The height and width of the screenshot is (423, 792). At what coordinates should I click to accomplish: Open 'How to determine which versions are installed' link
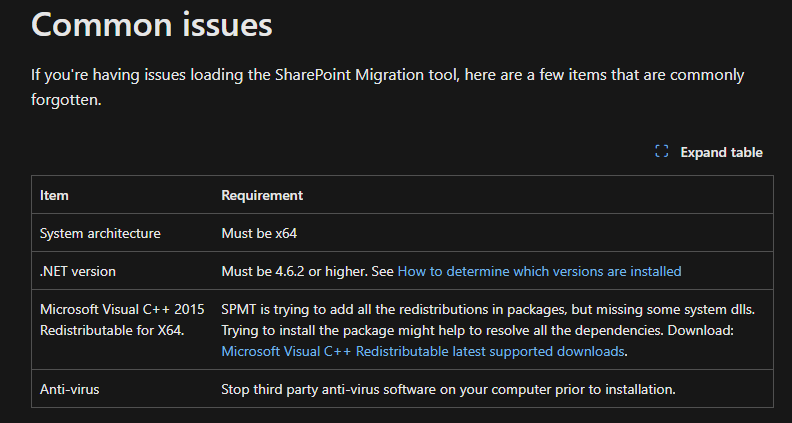539,271
